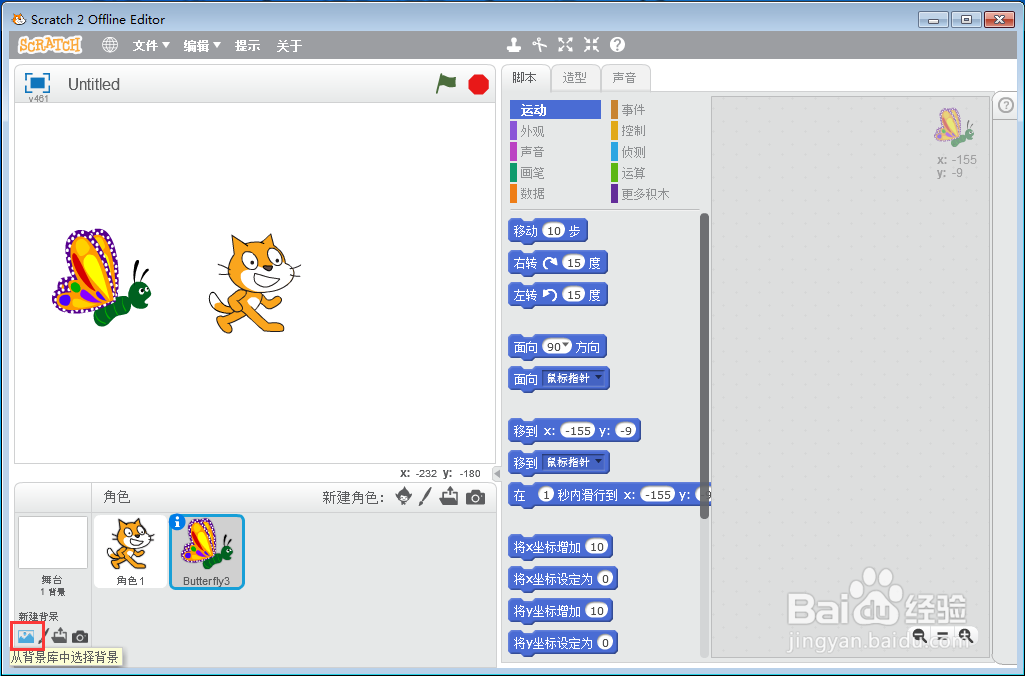Click the red stop sign button
The width and height of the screenshot is (1025, 676).
click(x=479, y=84)
